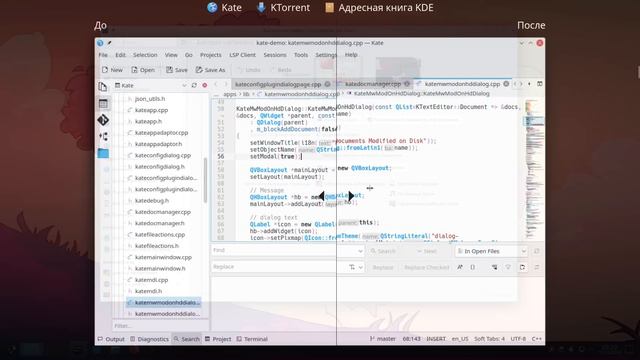Open the Soft Tabs: 4 indentation menu
Screen dimensions: 640x360
pos(489,339)
